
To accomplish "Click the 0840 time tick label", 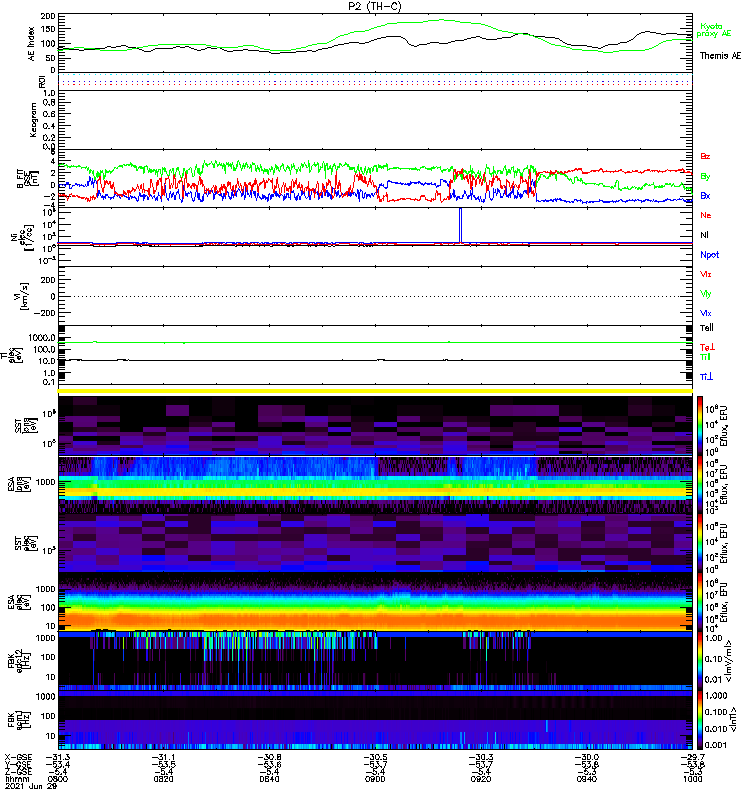I will click(269, 779).
